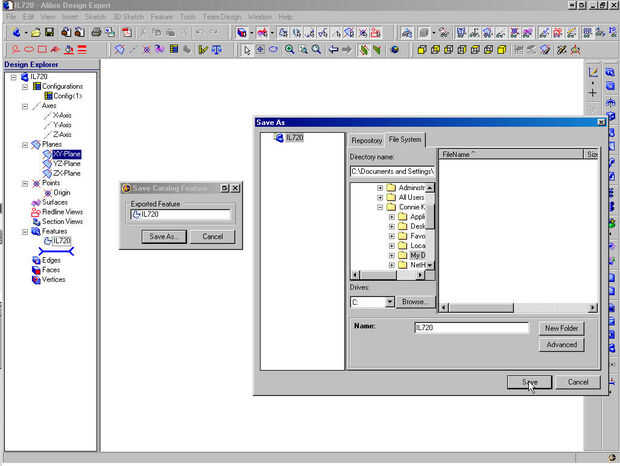Screen dimensions: 620x466
Task: Click the Directory name field
Action: click(x=392, y=172)
